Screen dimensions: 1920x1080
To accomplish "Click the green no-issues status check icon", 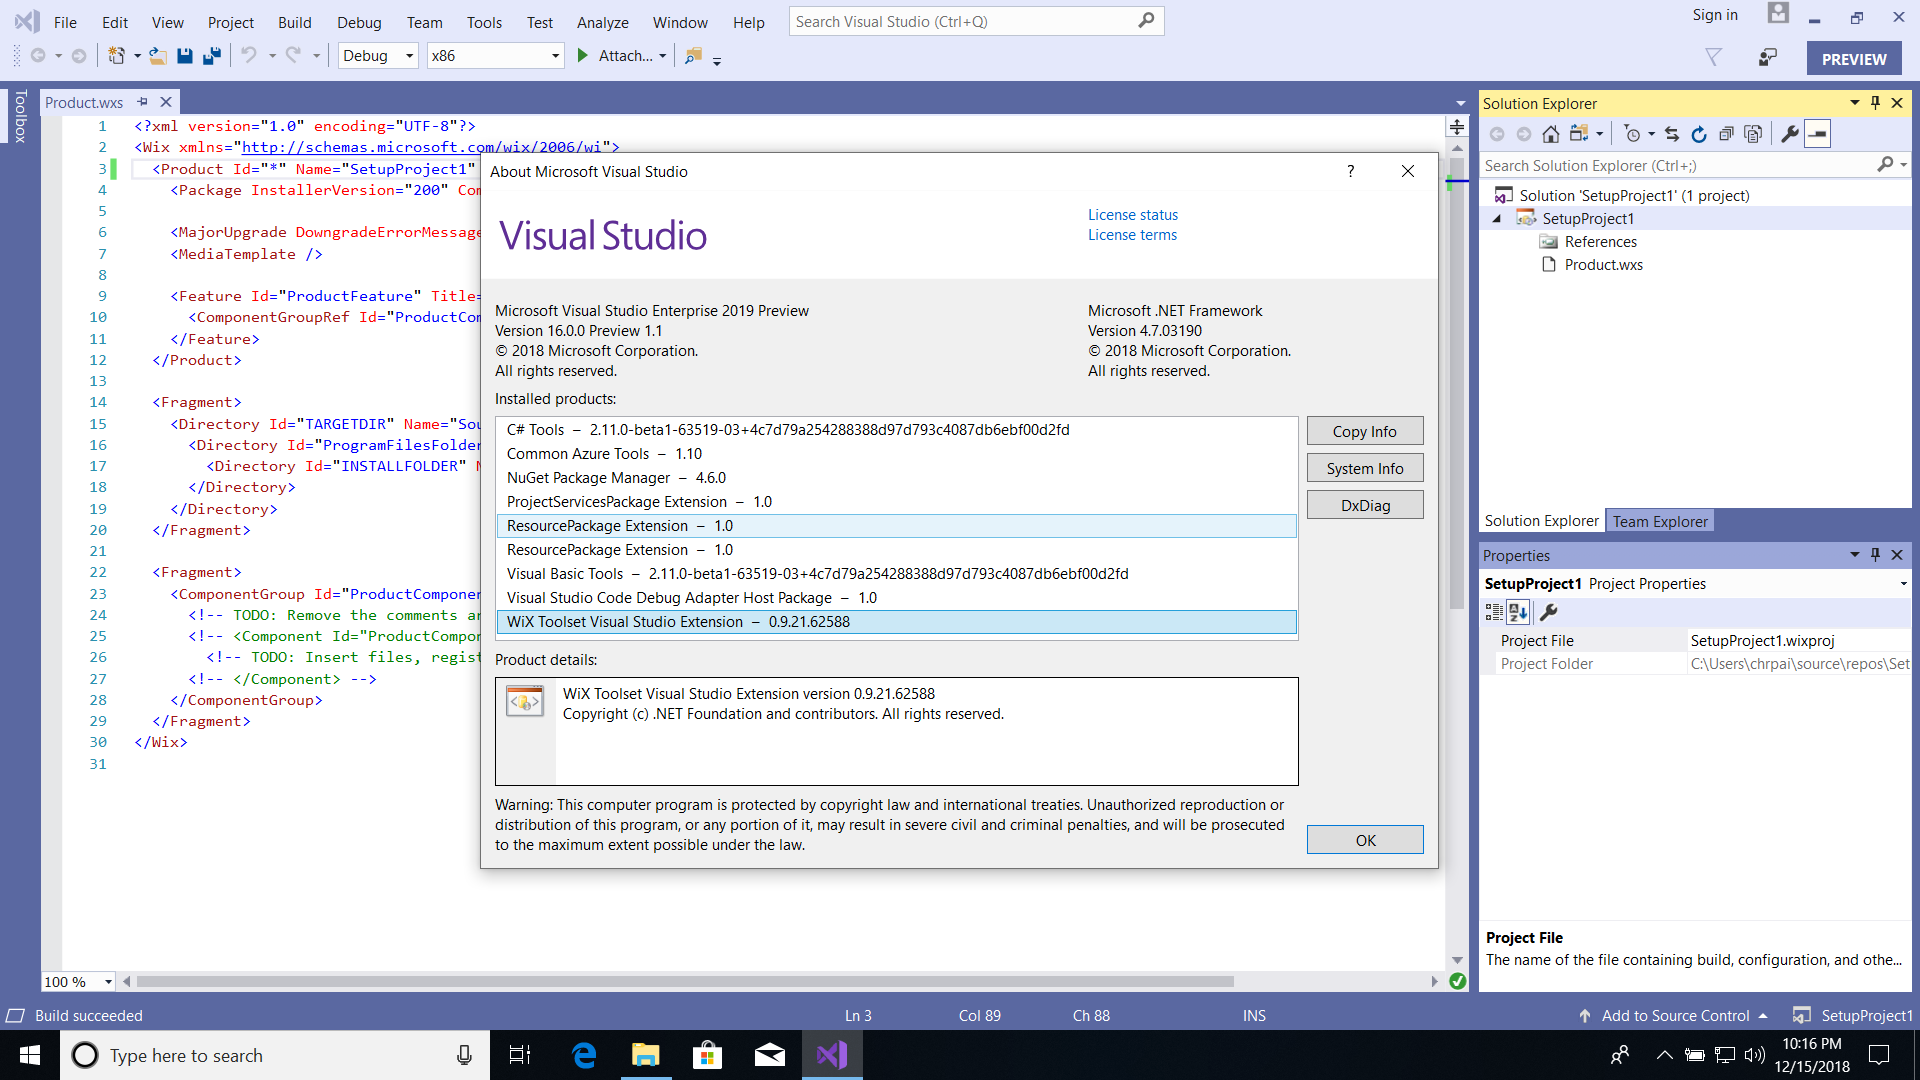I will [x=1458, y=982].
